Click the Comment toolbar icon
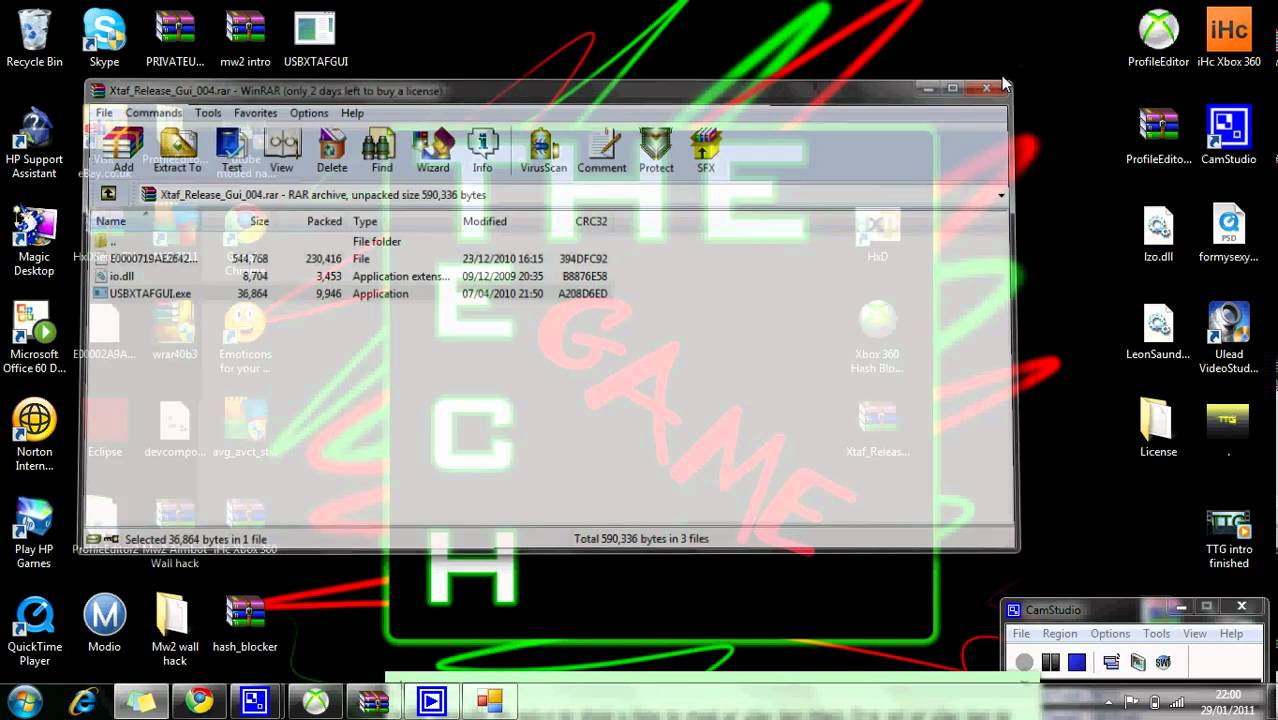The image size is (1278, 720). 602,151
